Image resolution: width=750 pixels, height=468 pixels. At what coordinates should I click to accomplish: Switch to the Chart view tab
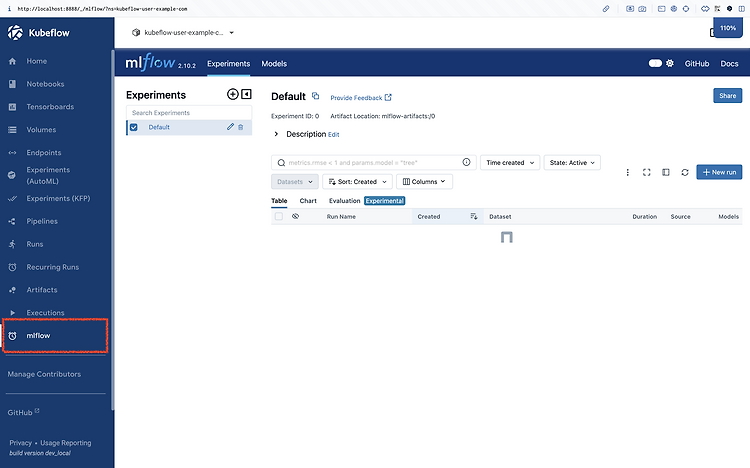point(308,201)
